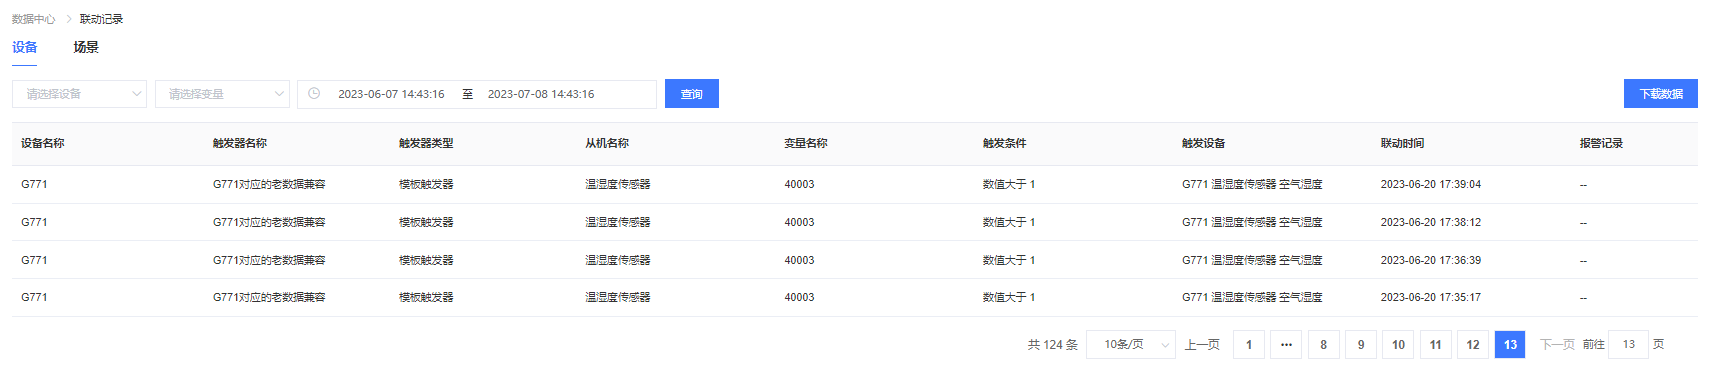
Task: Jump to page 12
Action: pyautogui.click(x=1473, y=344)
